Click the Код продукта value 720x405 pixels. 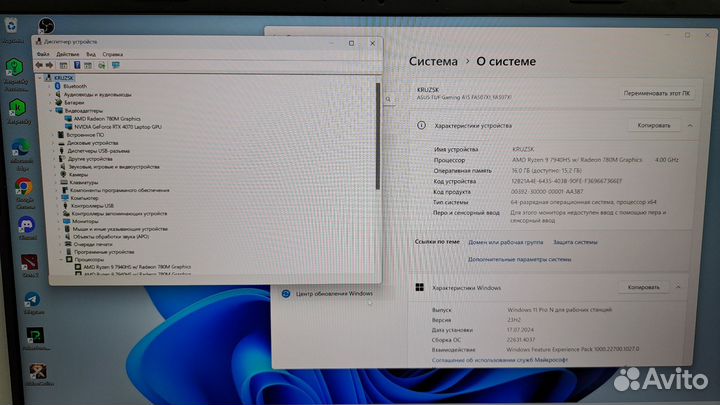(547, 191)
